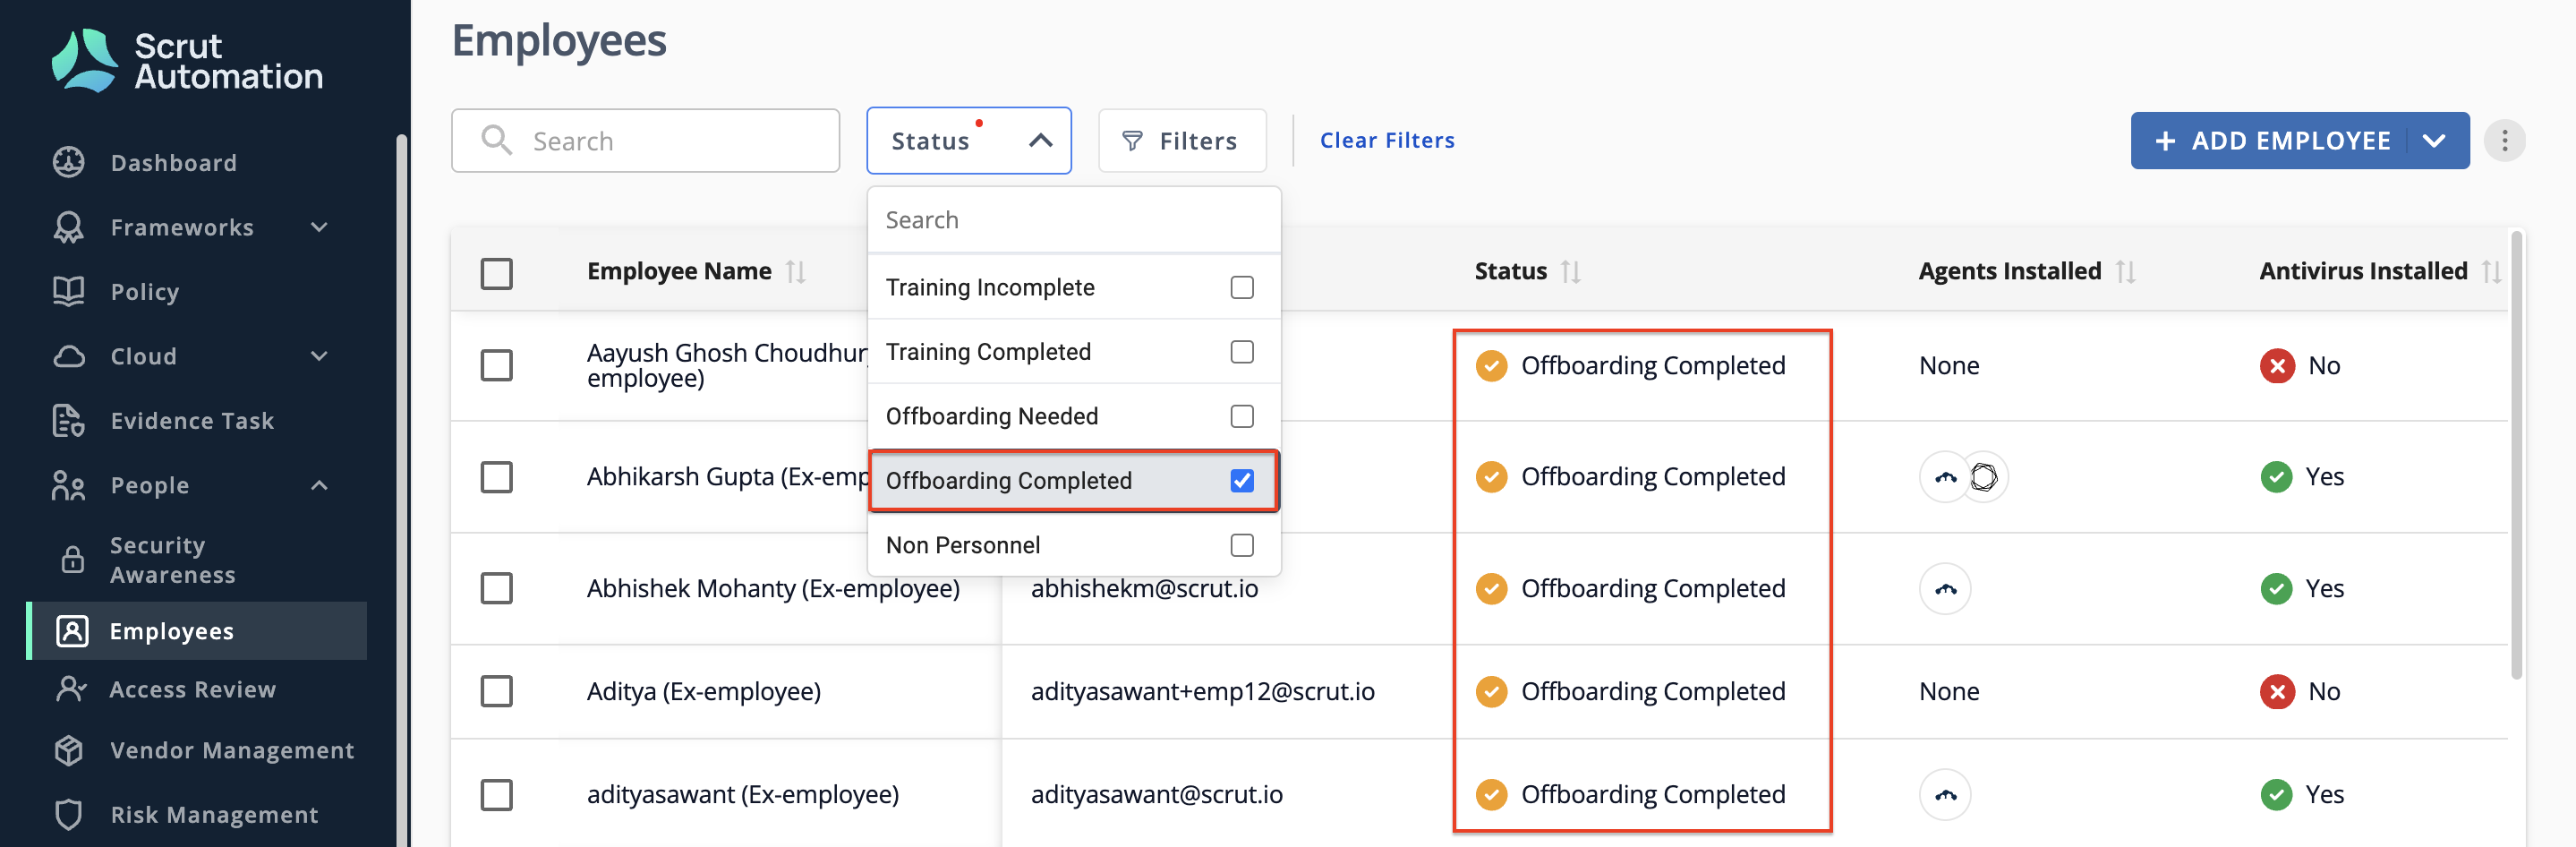
Task: Click the Clear Filters link
Action: 1387,141
